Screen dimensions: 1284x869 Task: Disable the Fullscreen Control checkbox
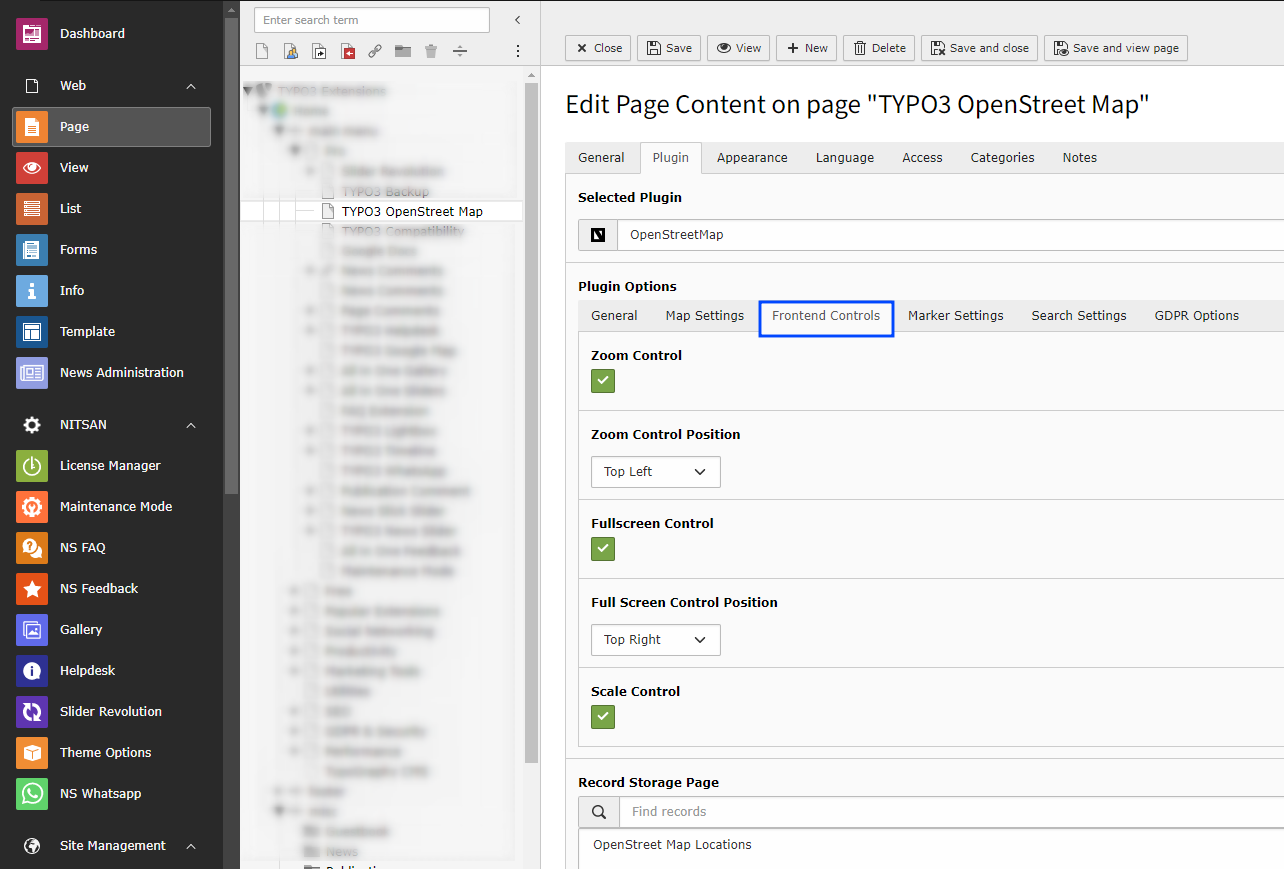coord(603,549)
